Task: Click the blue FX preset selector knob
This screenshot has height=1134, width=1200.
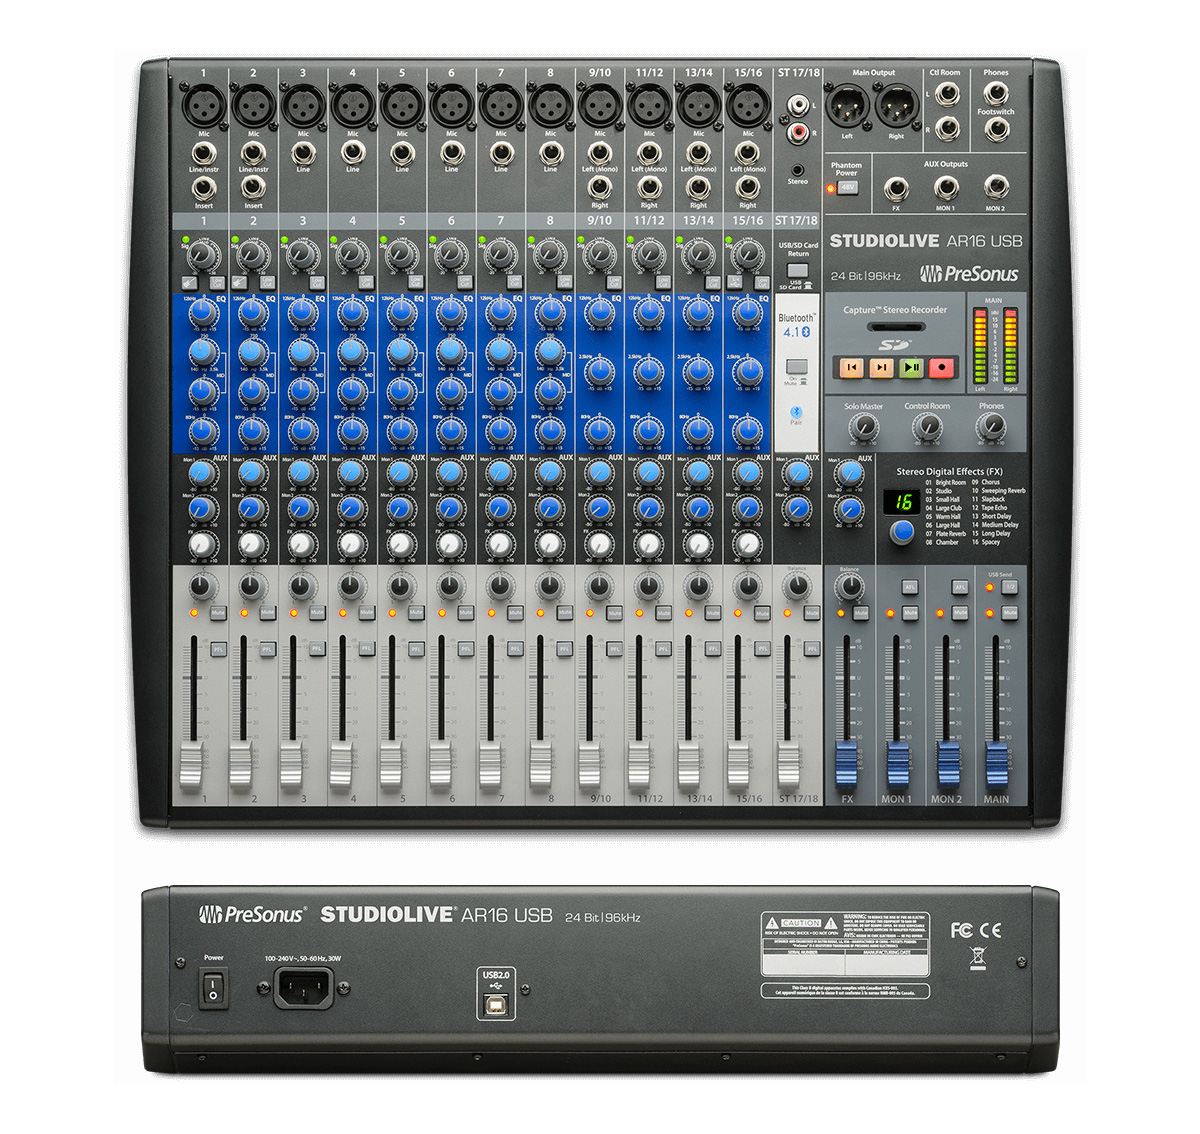Action: pyautogui.click(x=902, y=531)
